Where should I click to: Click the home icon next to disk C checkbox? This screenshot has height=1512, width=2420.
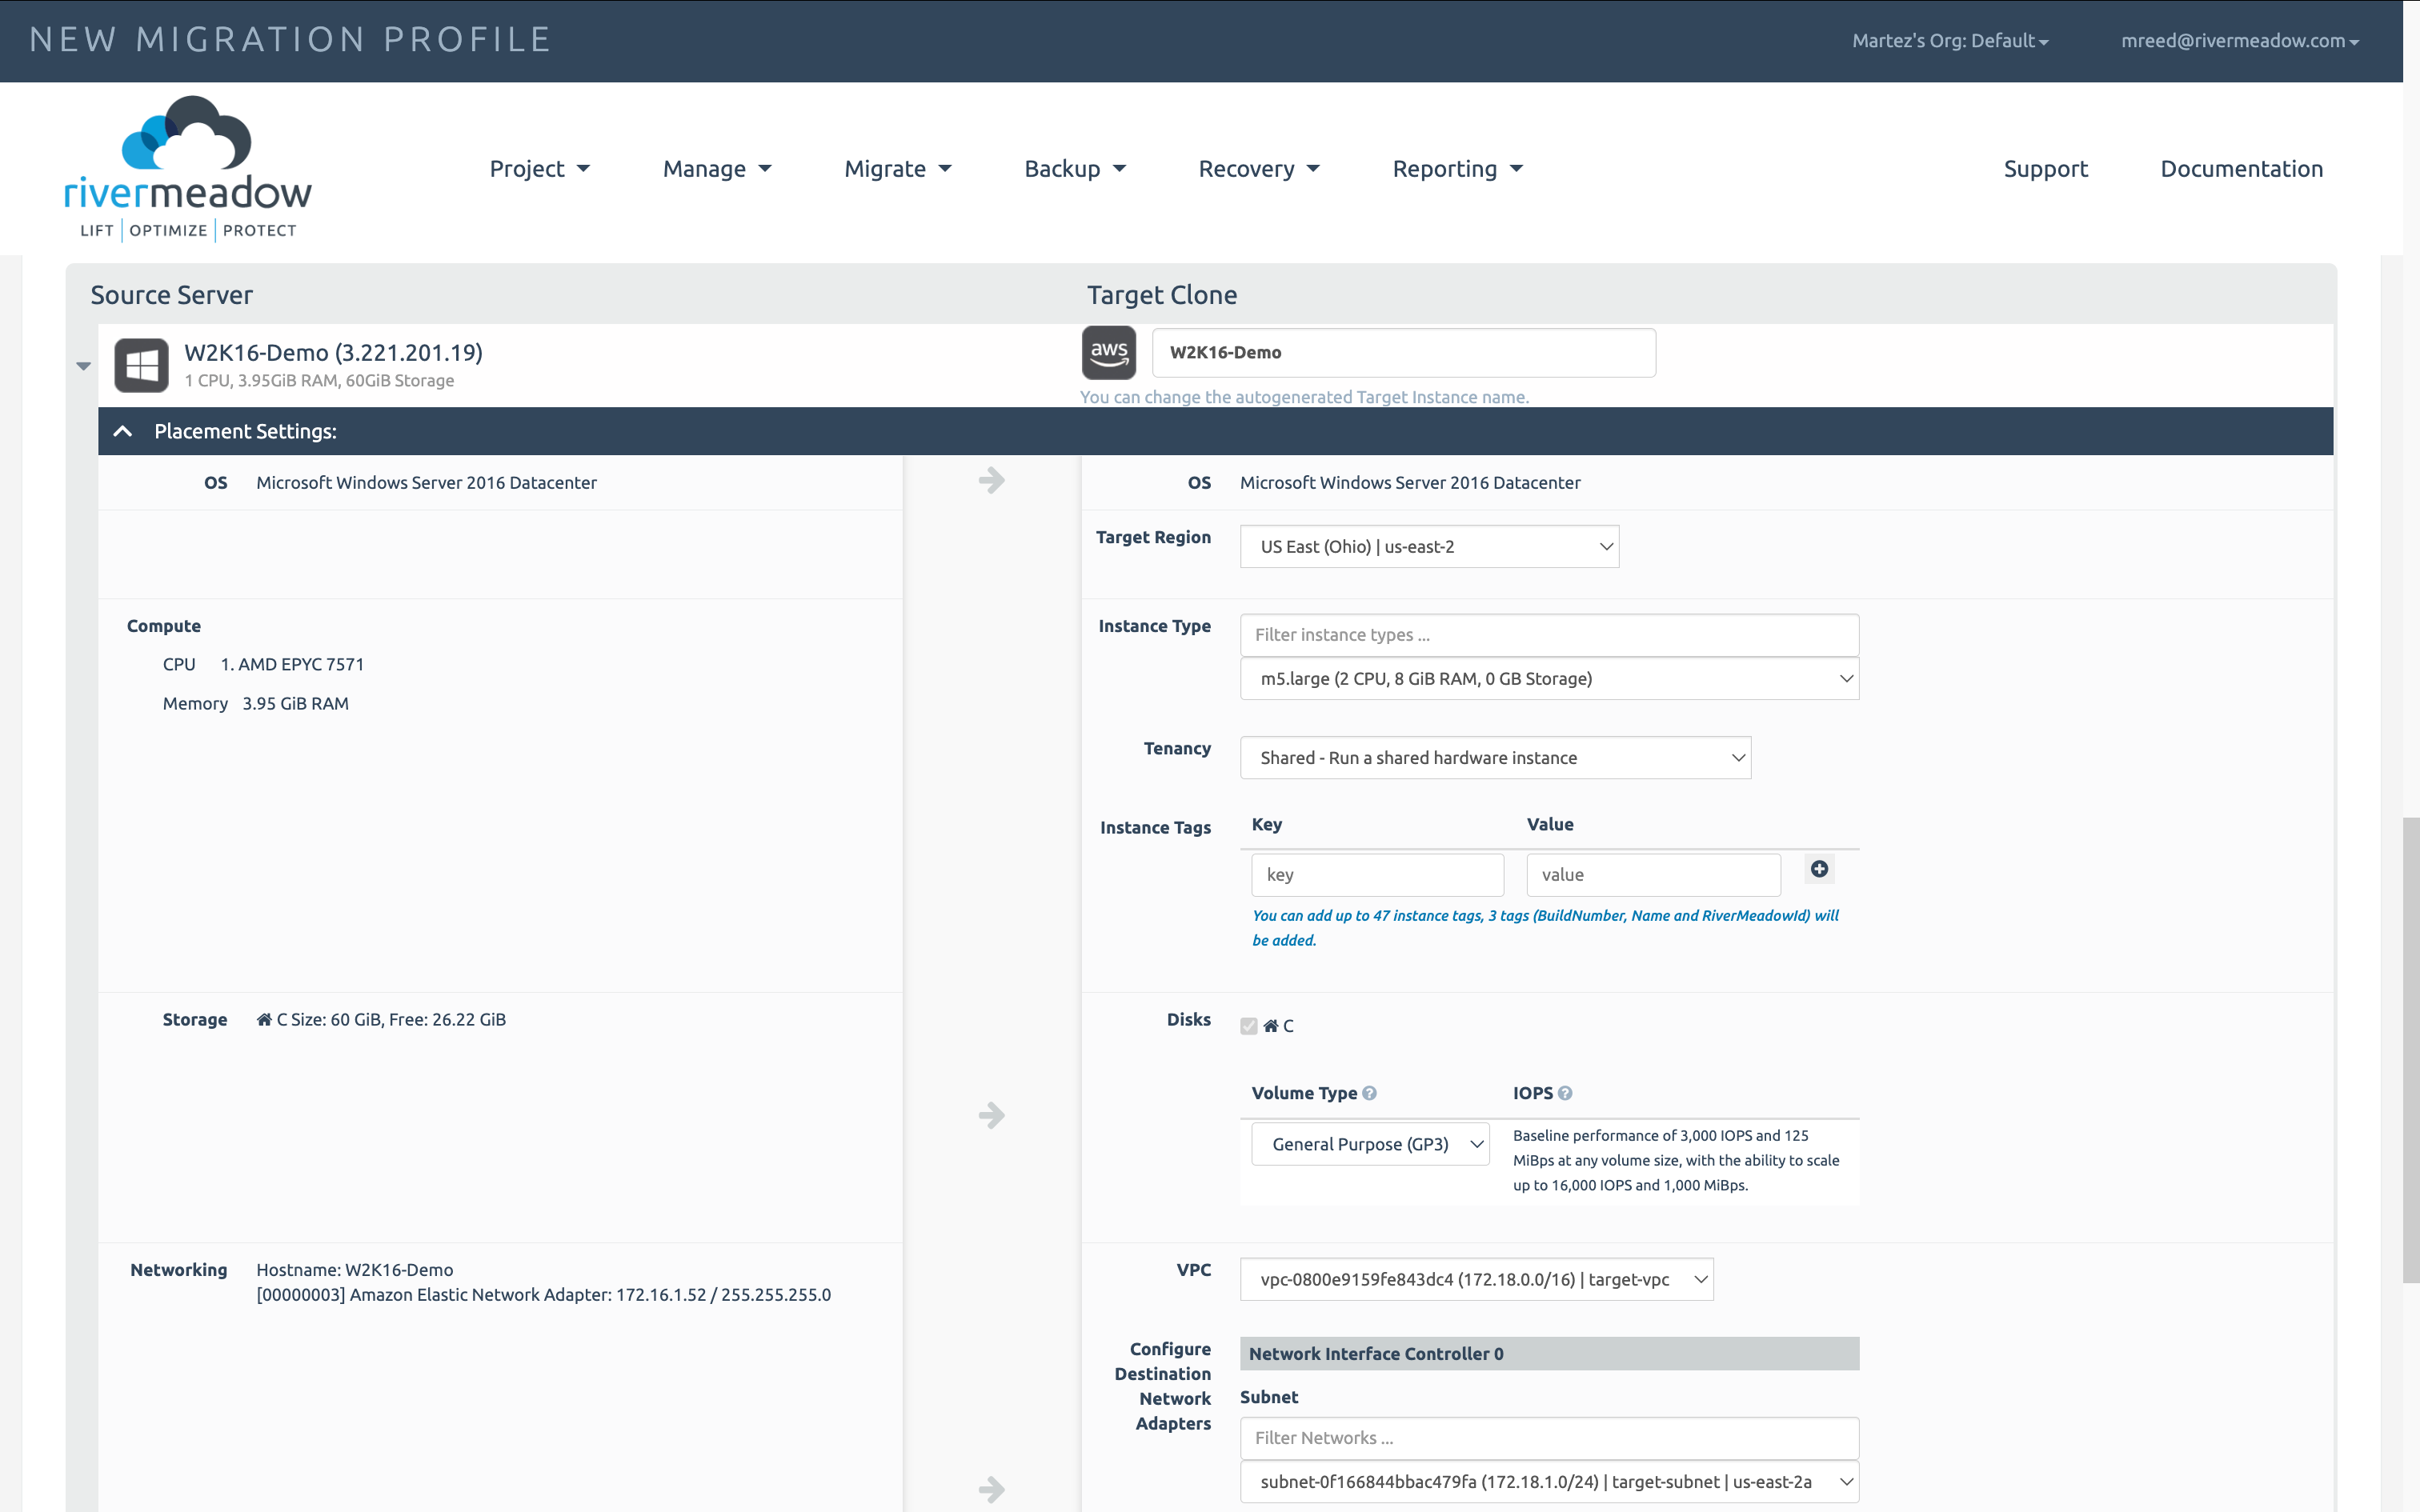pos(1270,1025)
